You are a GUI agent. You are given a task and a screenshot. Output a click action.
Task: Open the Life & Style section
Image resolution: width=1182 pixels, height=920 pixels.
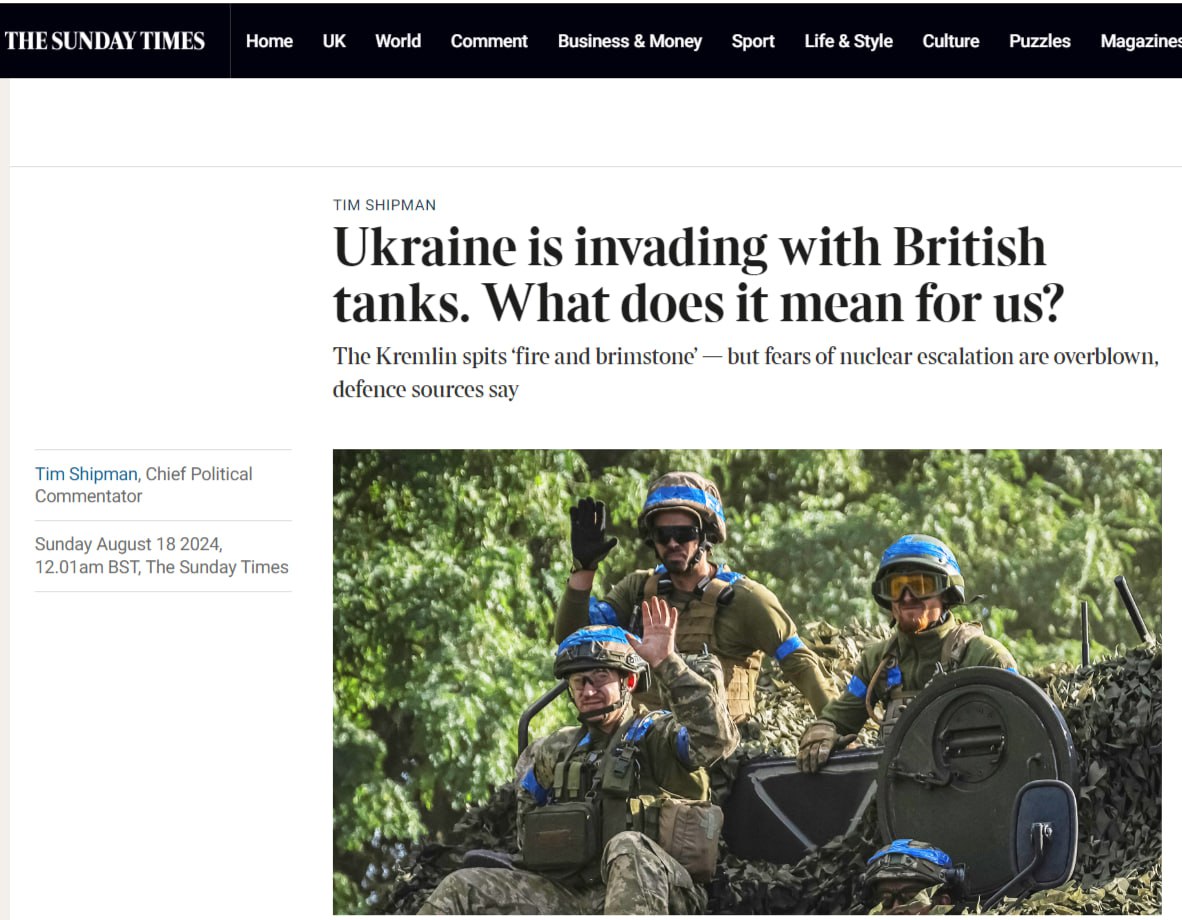tap(848, 41)
